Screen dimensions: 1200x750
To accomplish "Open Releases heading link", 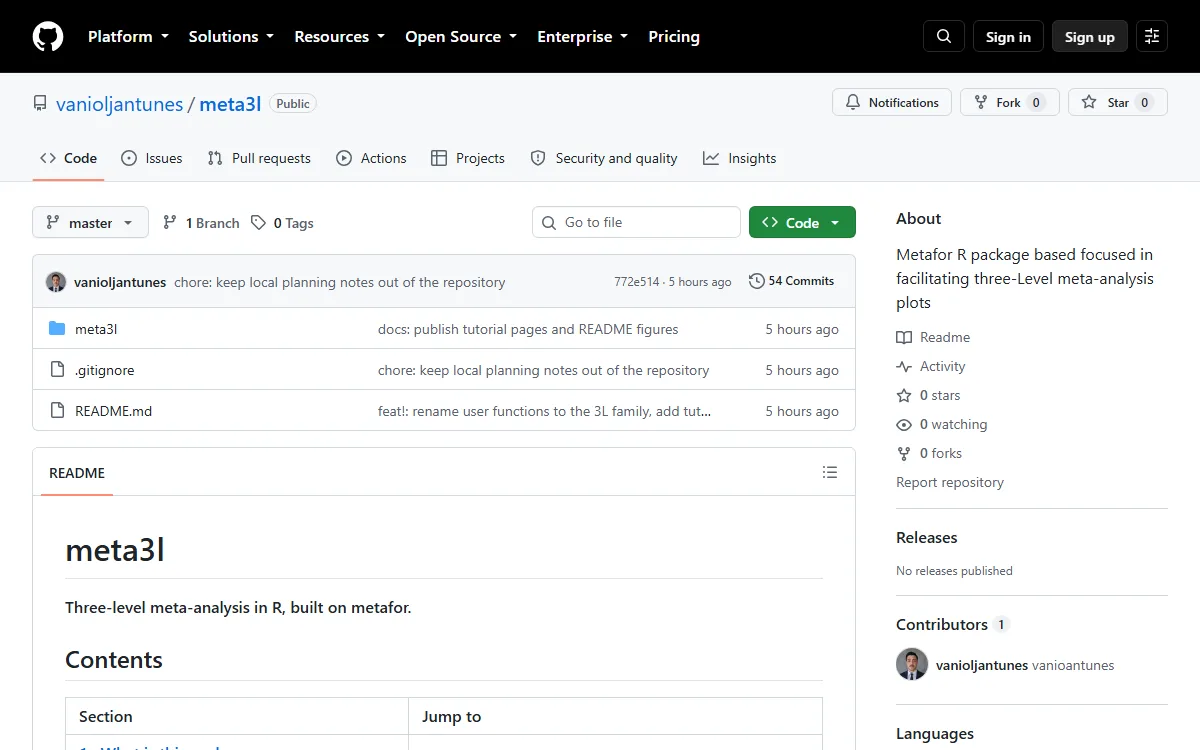I will click(x=926, y=537).
